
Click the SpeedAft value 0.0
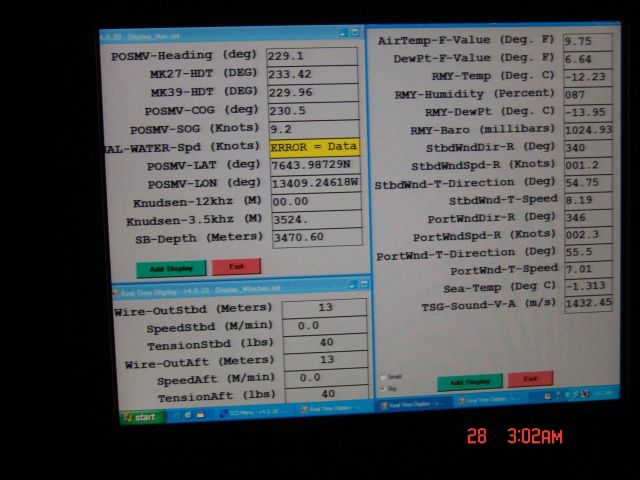point(326,378)
